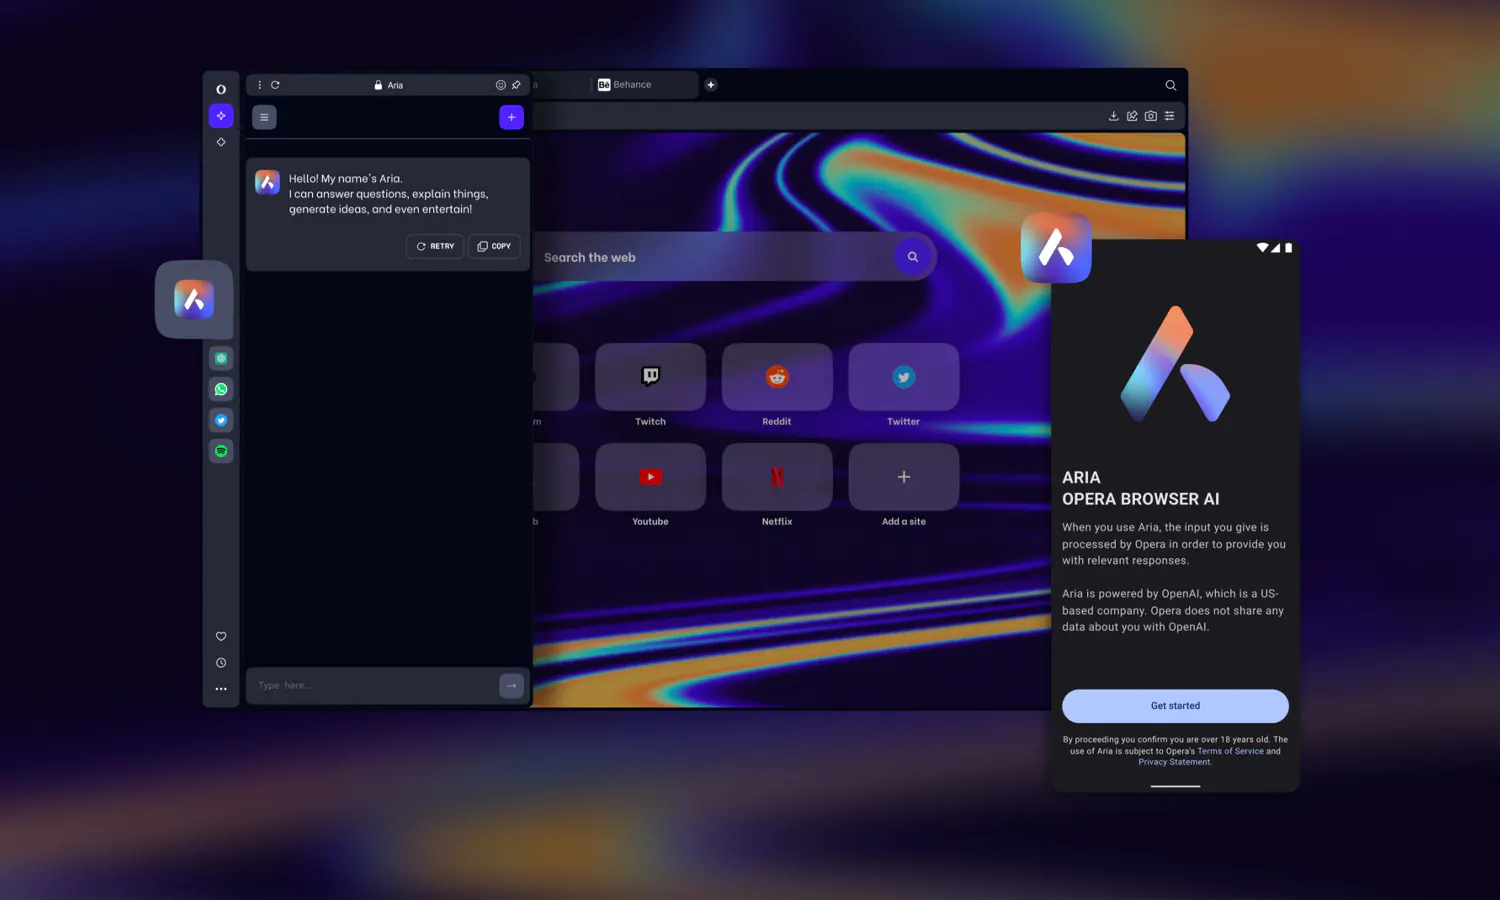Click the Wi-Fi icon in the phone status bar
This screenshot has width=1500, height=900.
(1262, 247)
